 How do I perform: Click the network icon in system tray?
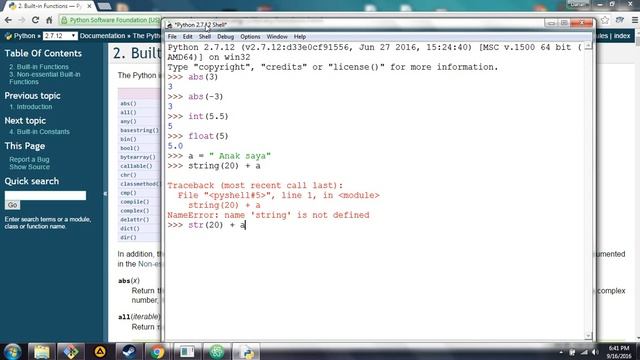tap(584, 352)
